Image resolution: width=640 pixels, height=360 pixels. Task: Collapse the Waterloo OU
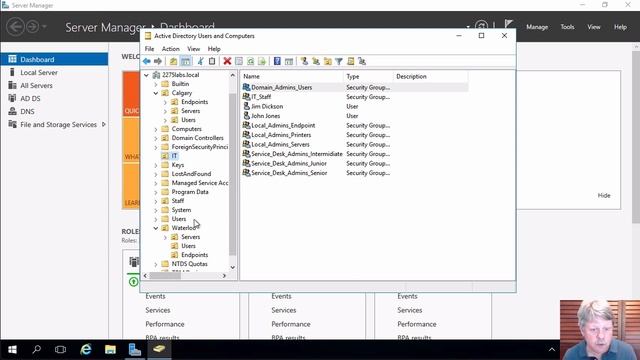tap(156, 228)
